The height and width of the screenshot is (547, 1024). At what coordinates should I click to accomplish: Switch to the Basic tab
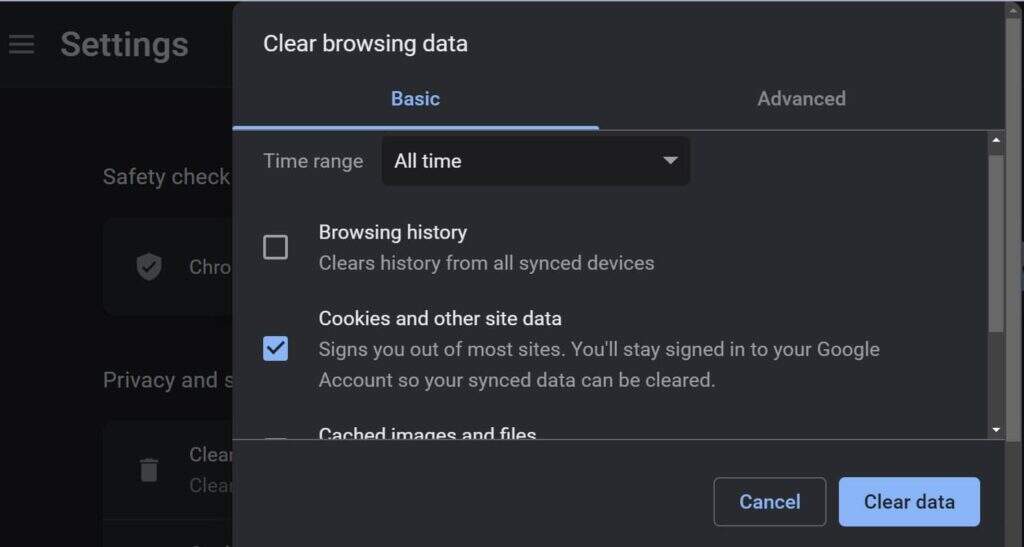point(415,98)
